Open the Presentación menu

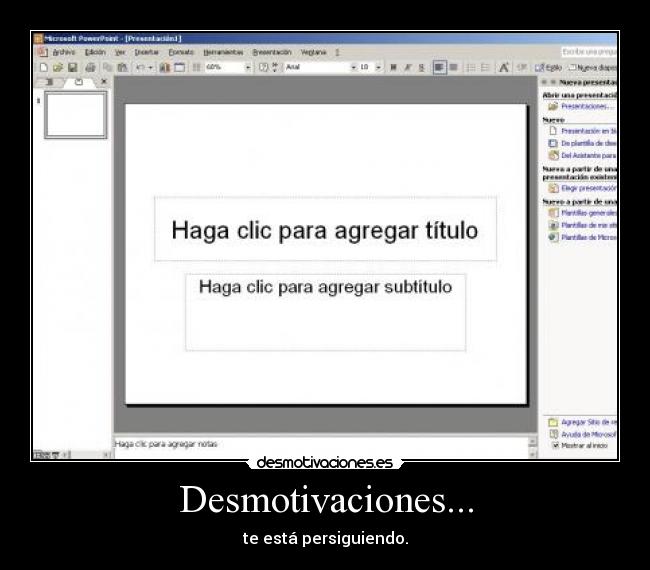[x=272, y=52]
